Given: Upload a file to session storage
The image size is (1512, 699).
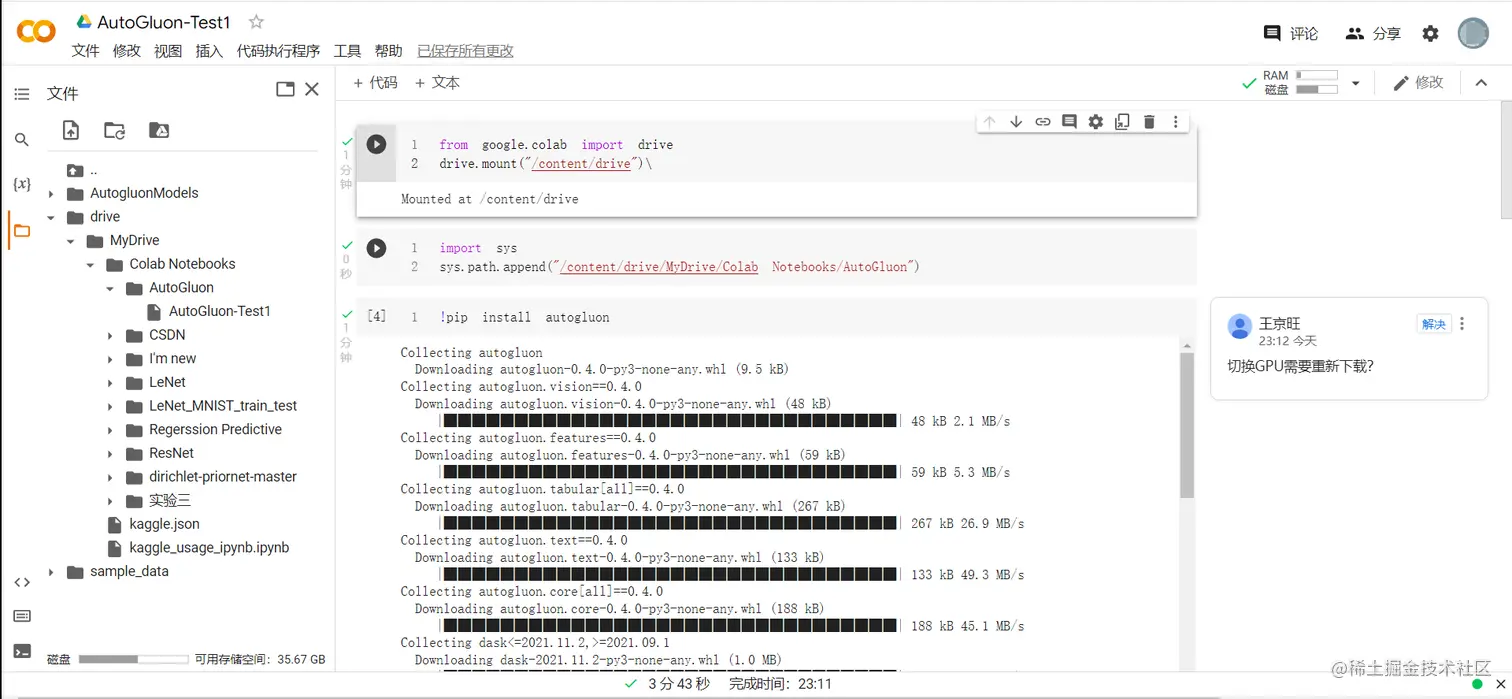Looking at the screenshot, I should pos(71,130).
